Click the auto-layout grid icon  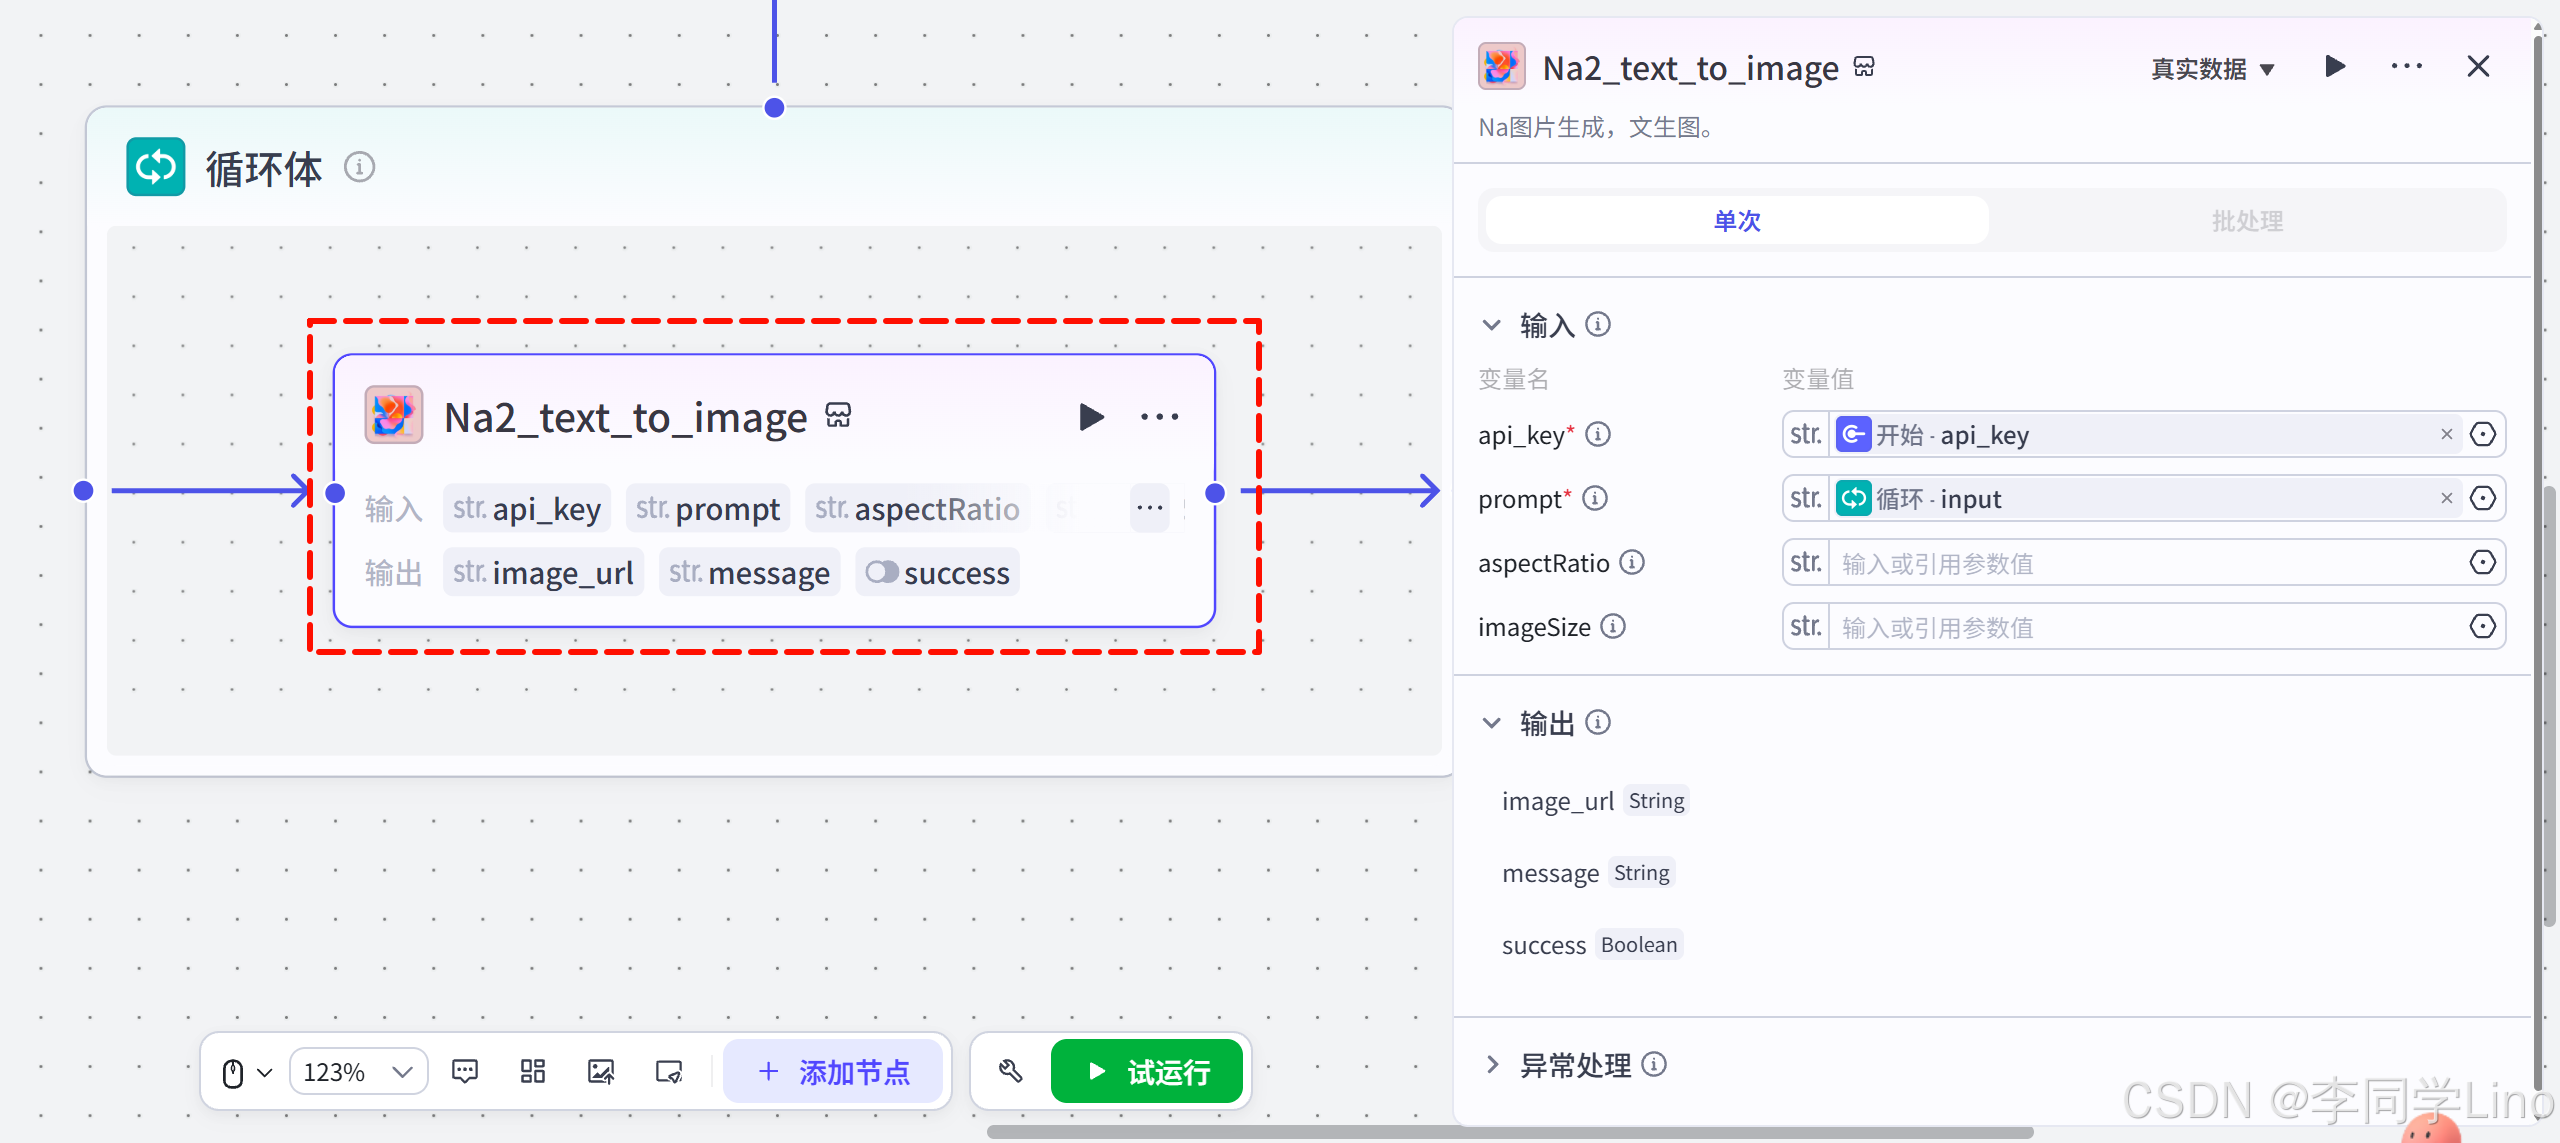[533, 1072]
